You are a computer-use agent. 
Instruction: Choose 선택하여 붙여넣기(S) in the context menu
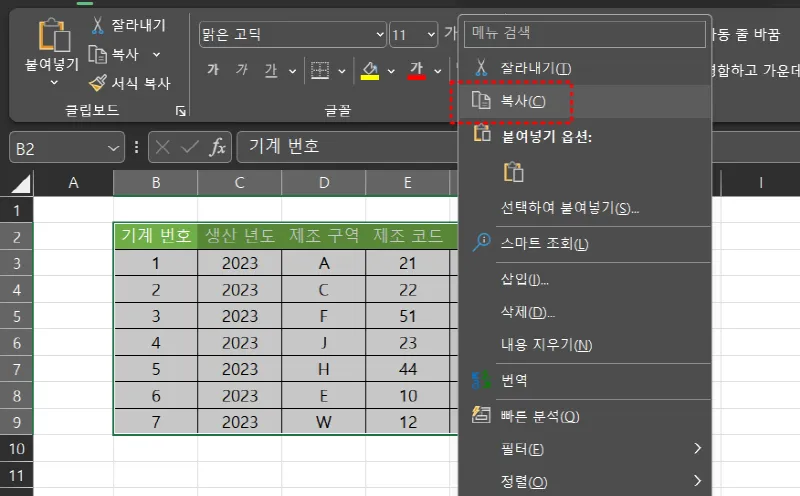point(585,208)
